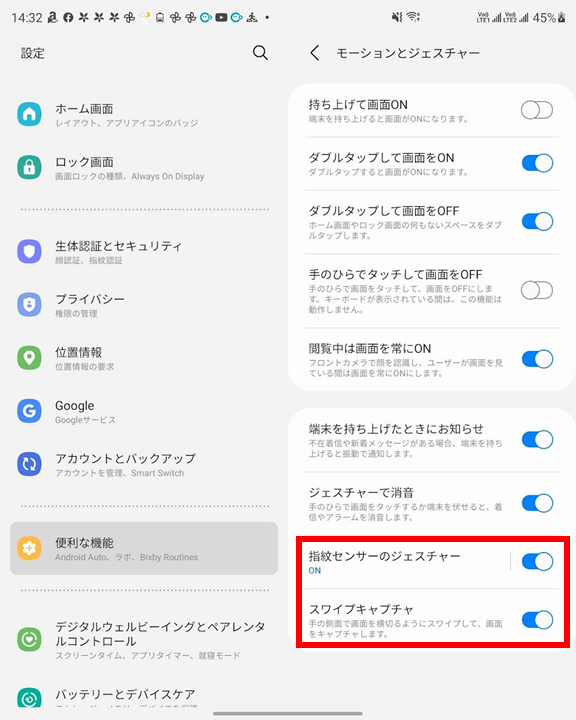576x720 pixels.
Task: Turn off ダブルタップして画面をON switch
Action: [537, 163]
